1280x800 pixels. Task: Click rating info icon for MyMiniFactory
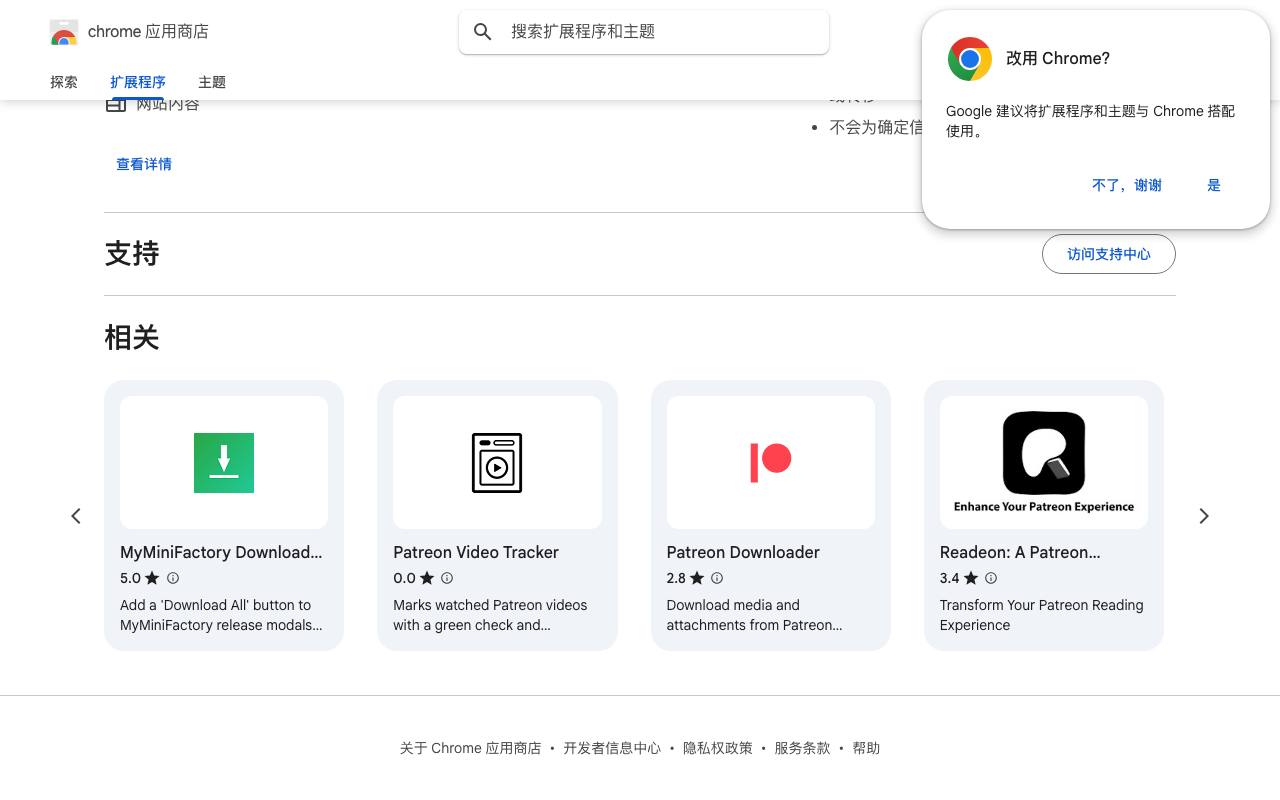pyautogui.click(x=173, y=578)
